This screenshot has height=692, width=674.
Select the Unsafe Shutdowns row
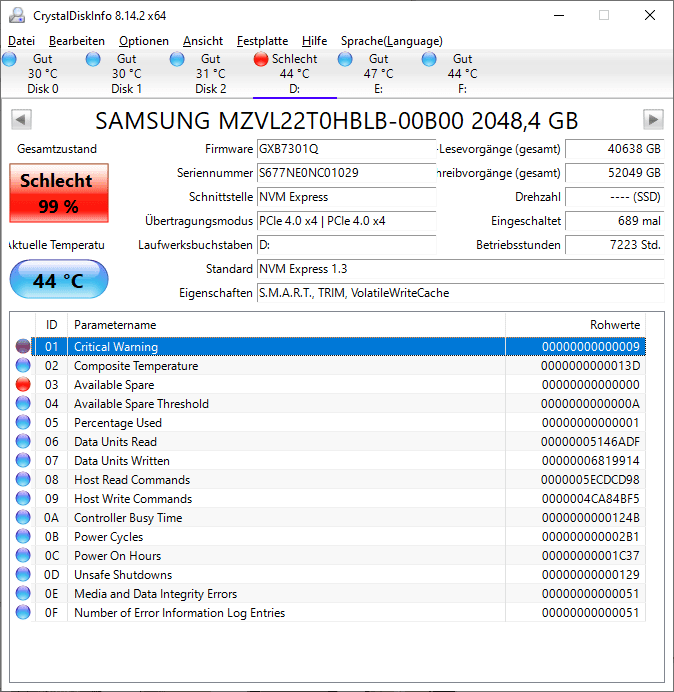(328, 575)
